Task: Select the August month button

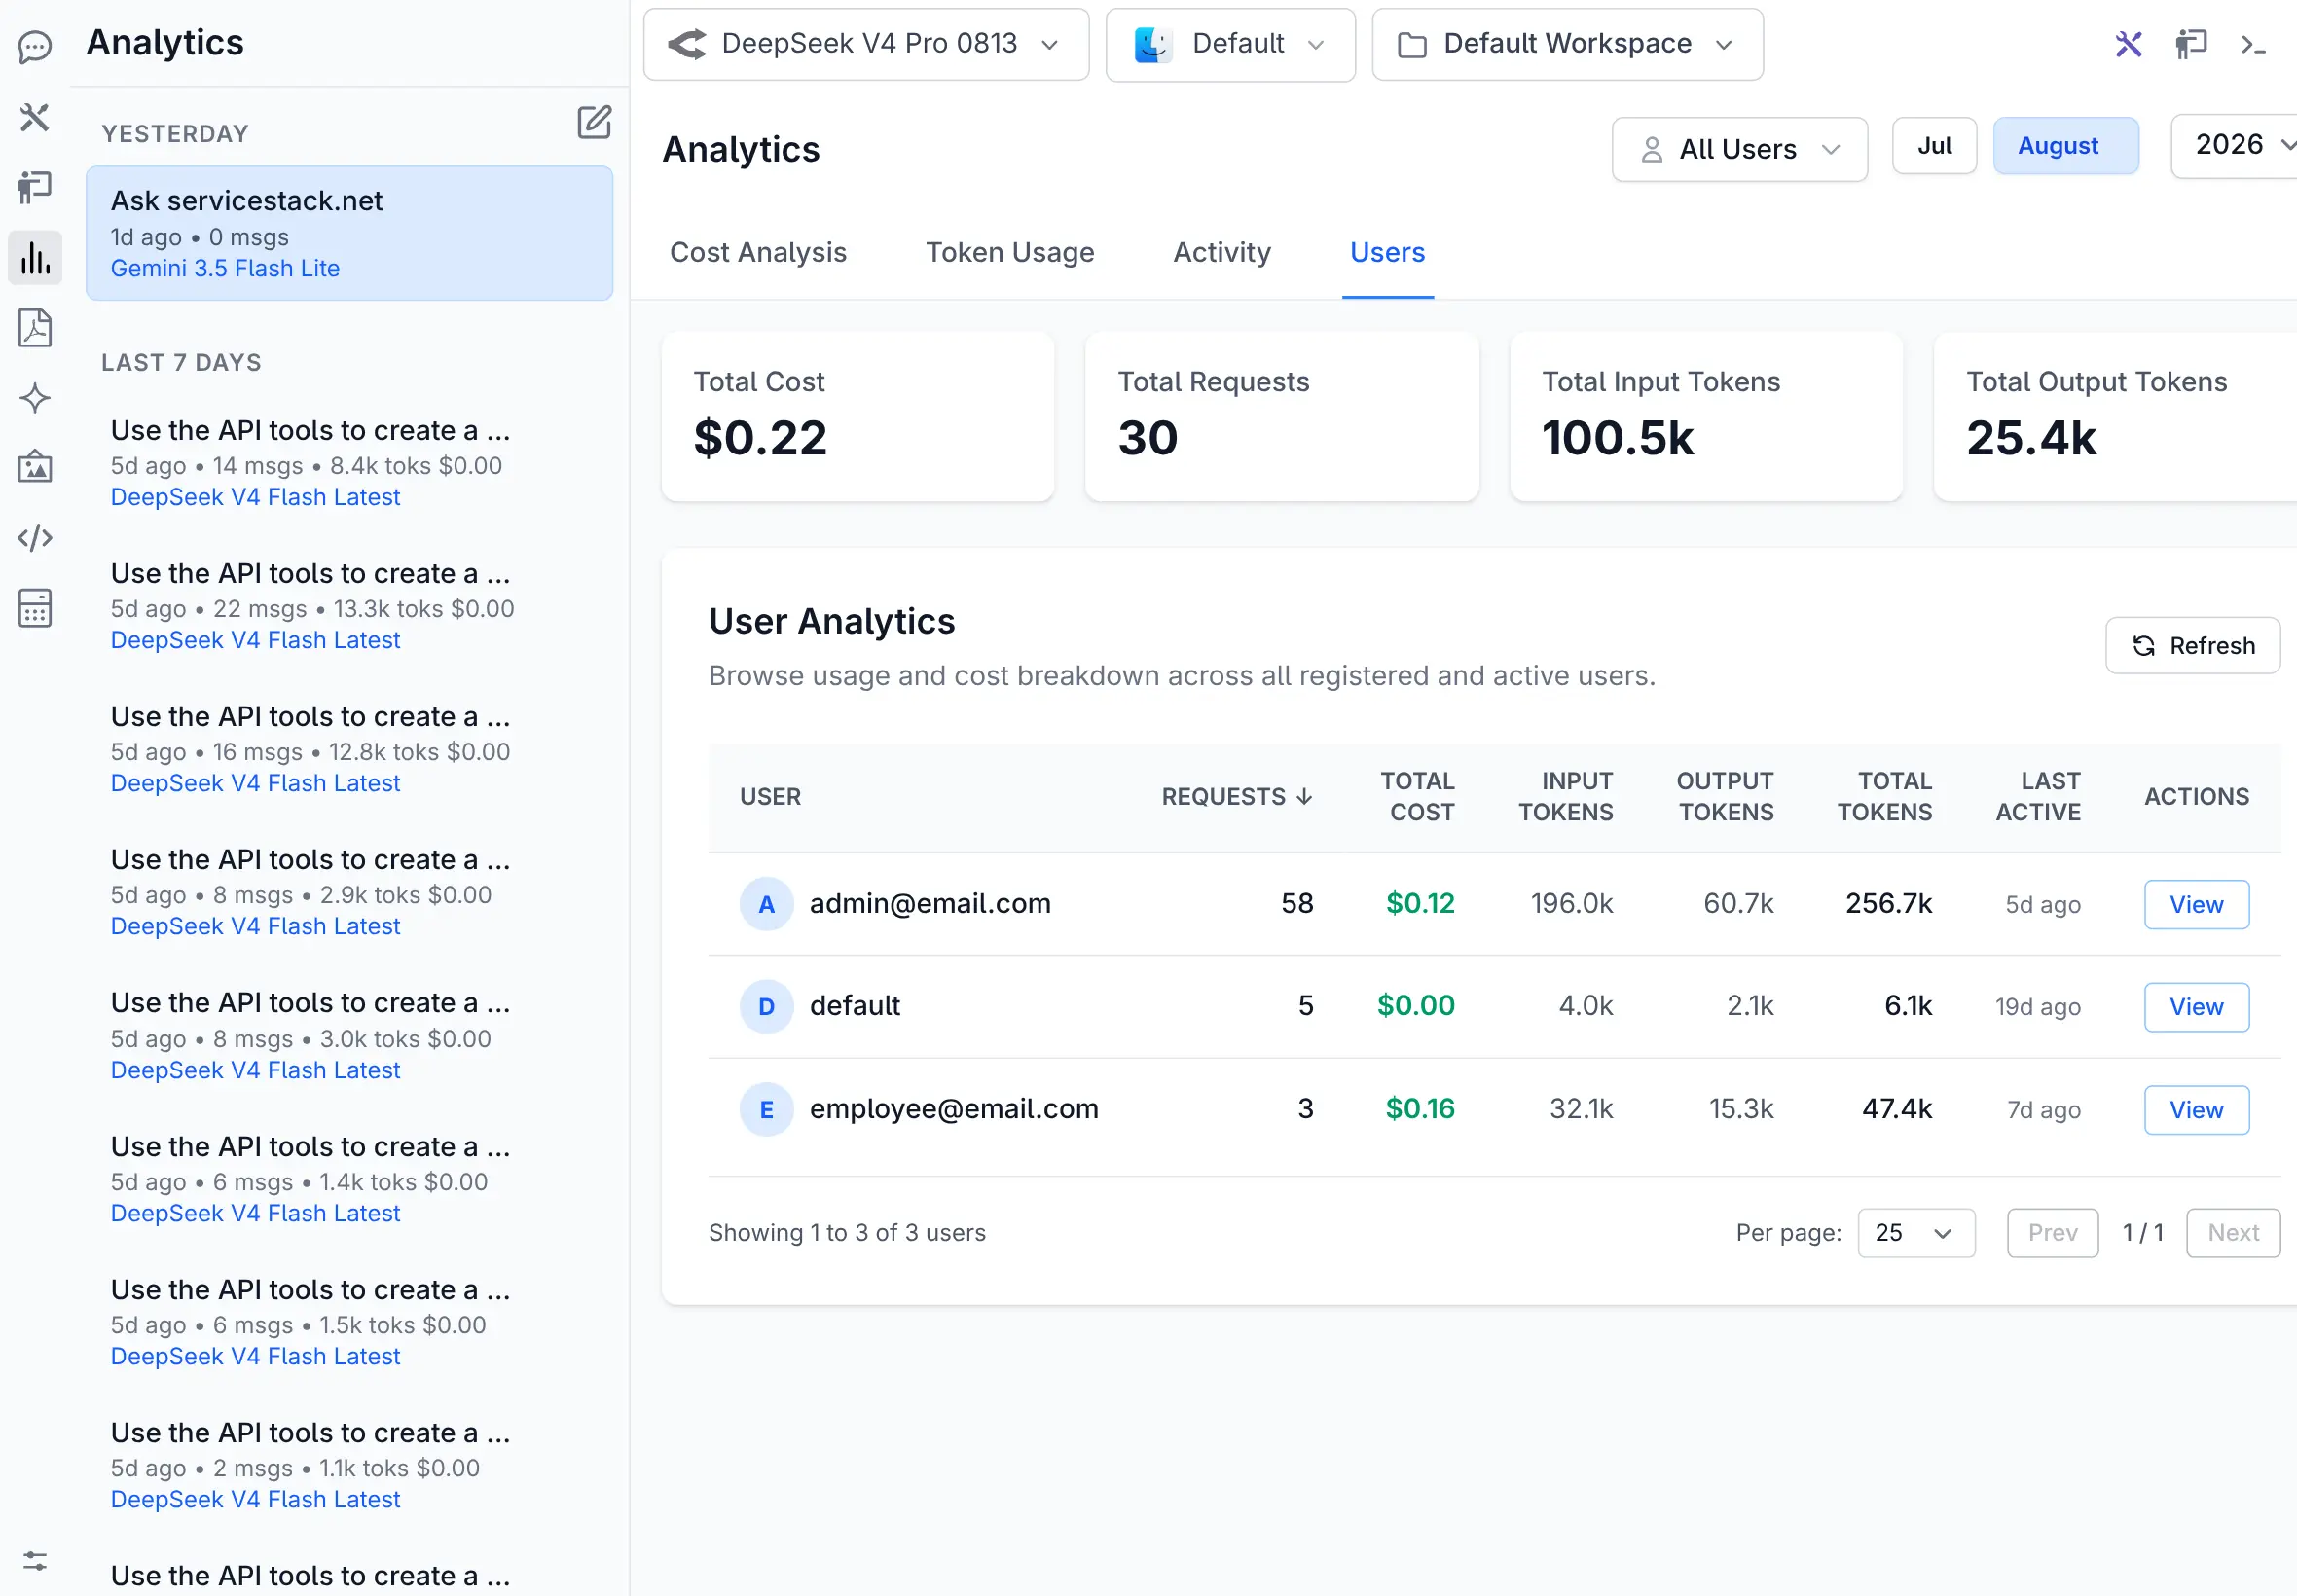Action: (2065, 146)
